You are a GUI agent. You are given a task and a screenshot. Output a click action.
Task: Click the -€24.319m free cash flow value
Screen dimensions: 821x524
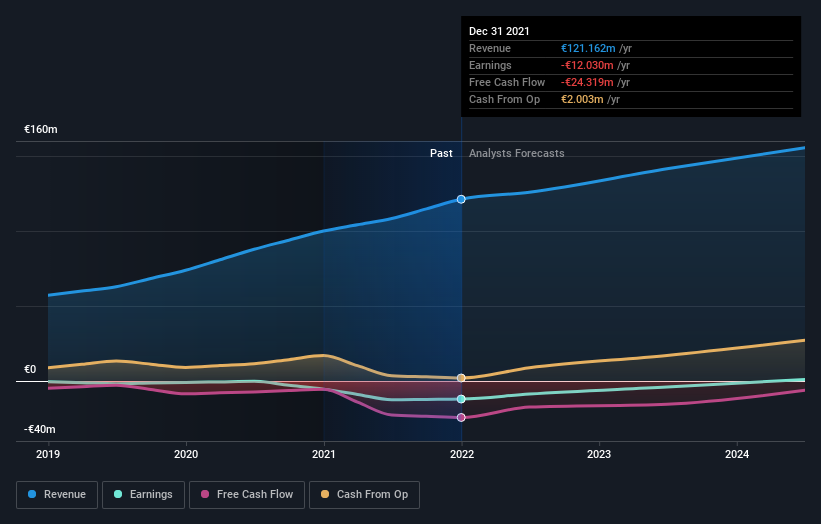pos(587,82)
